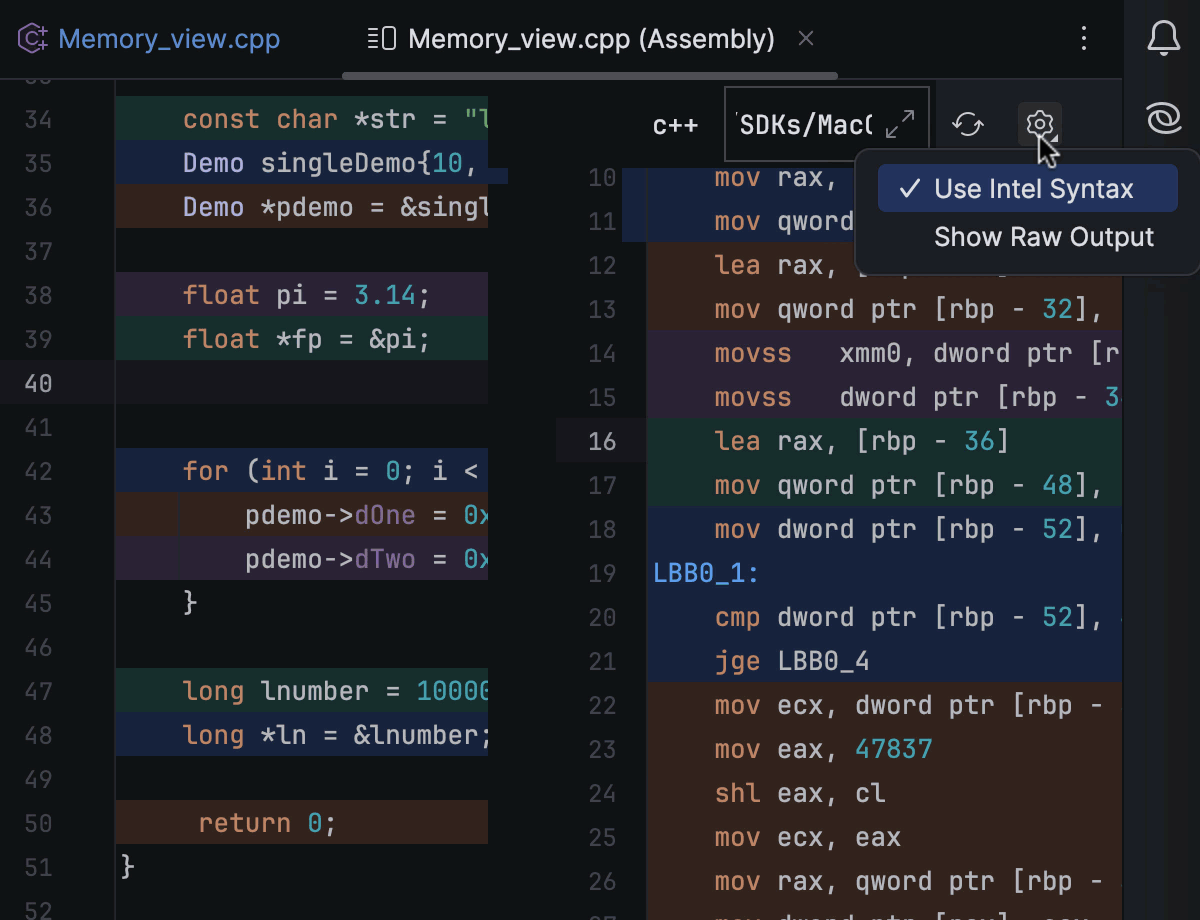Viewport: 1200px width, 920px height.
Task: Open the assembly view settings gear
Action: [1039, 125]
